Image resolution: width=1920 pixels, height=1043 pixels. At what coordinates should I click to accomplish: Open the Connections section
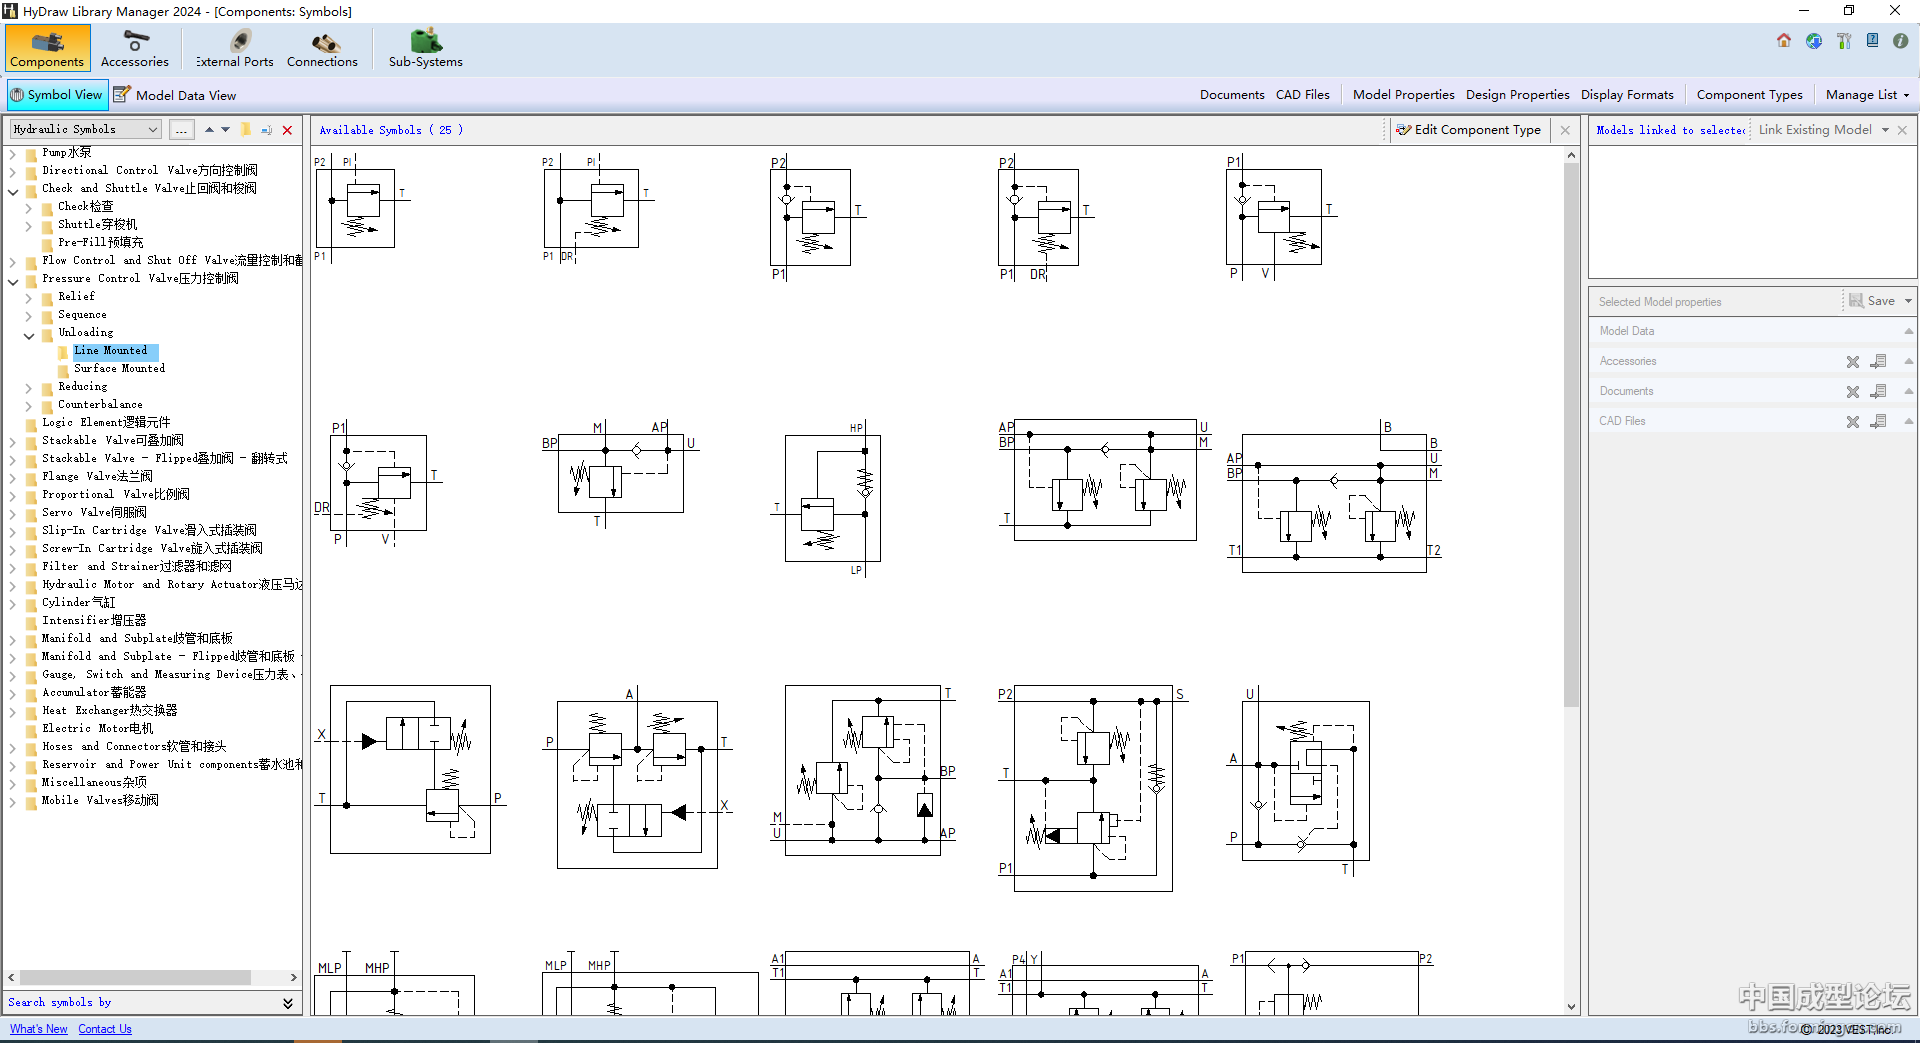coord(322,48)
